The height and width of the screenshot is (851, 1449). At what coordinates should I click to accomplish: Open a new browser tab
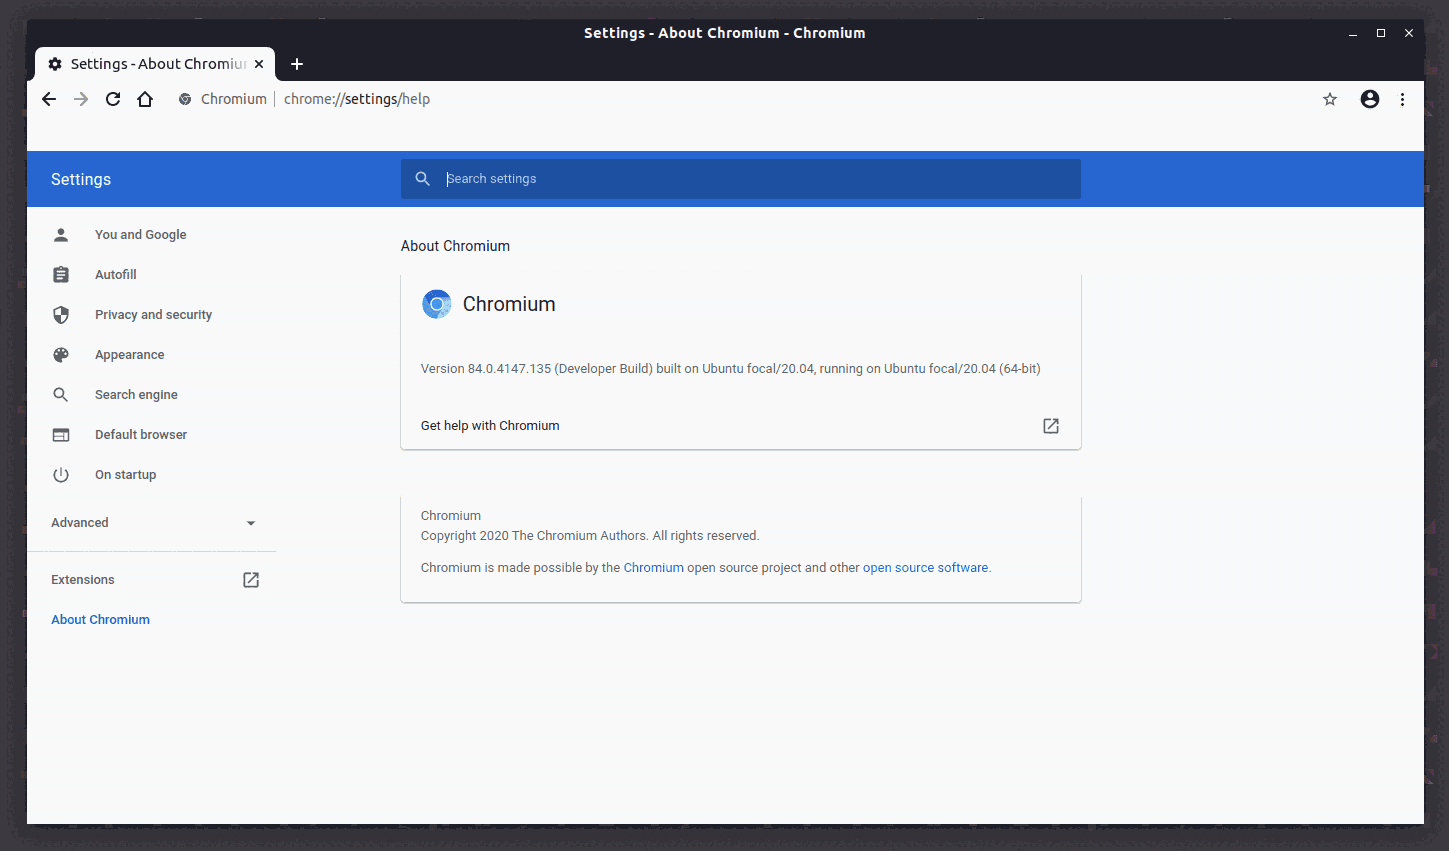[x=297, y=63]
